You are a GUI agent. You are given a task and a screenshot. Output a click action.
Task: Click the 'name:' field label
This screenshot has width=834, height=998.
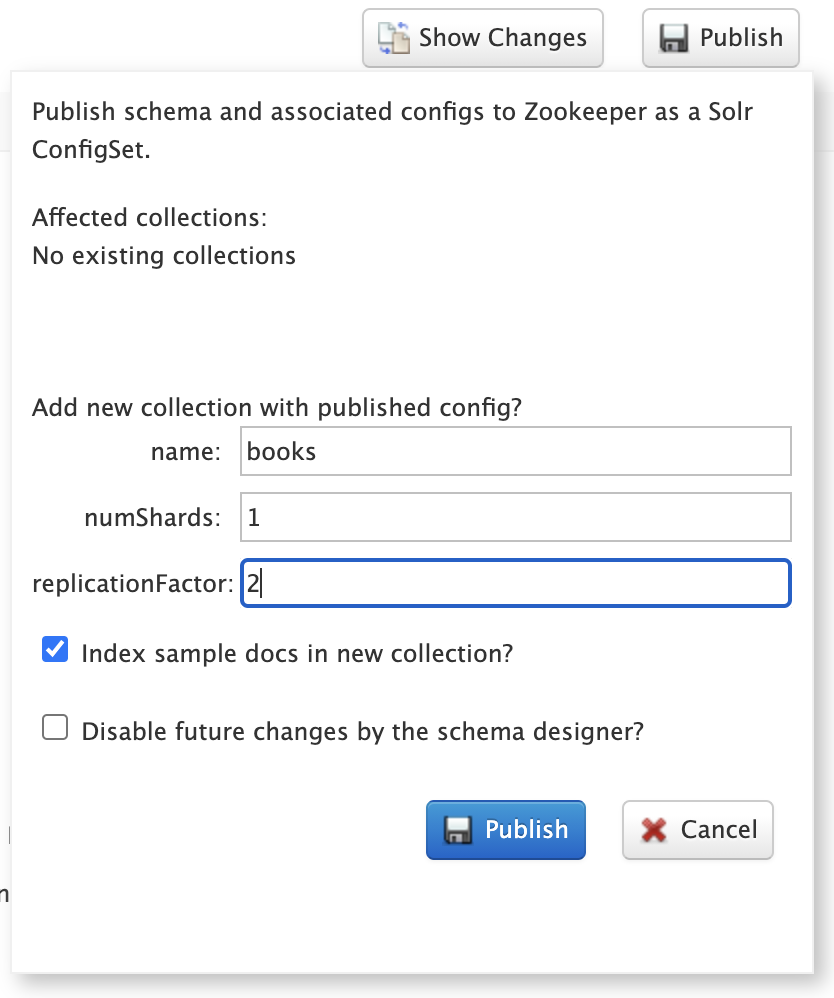click(x=185, y=452)
